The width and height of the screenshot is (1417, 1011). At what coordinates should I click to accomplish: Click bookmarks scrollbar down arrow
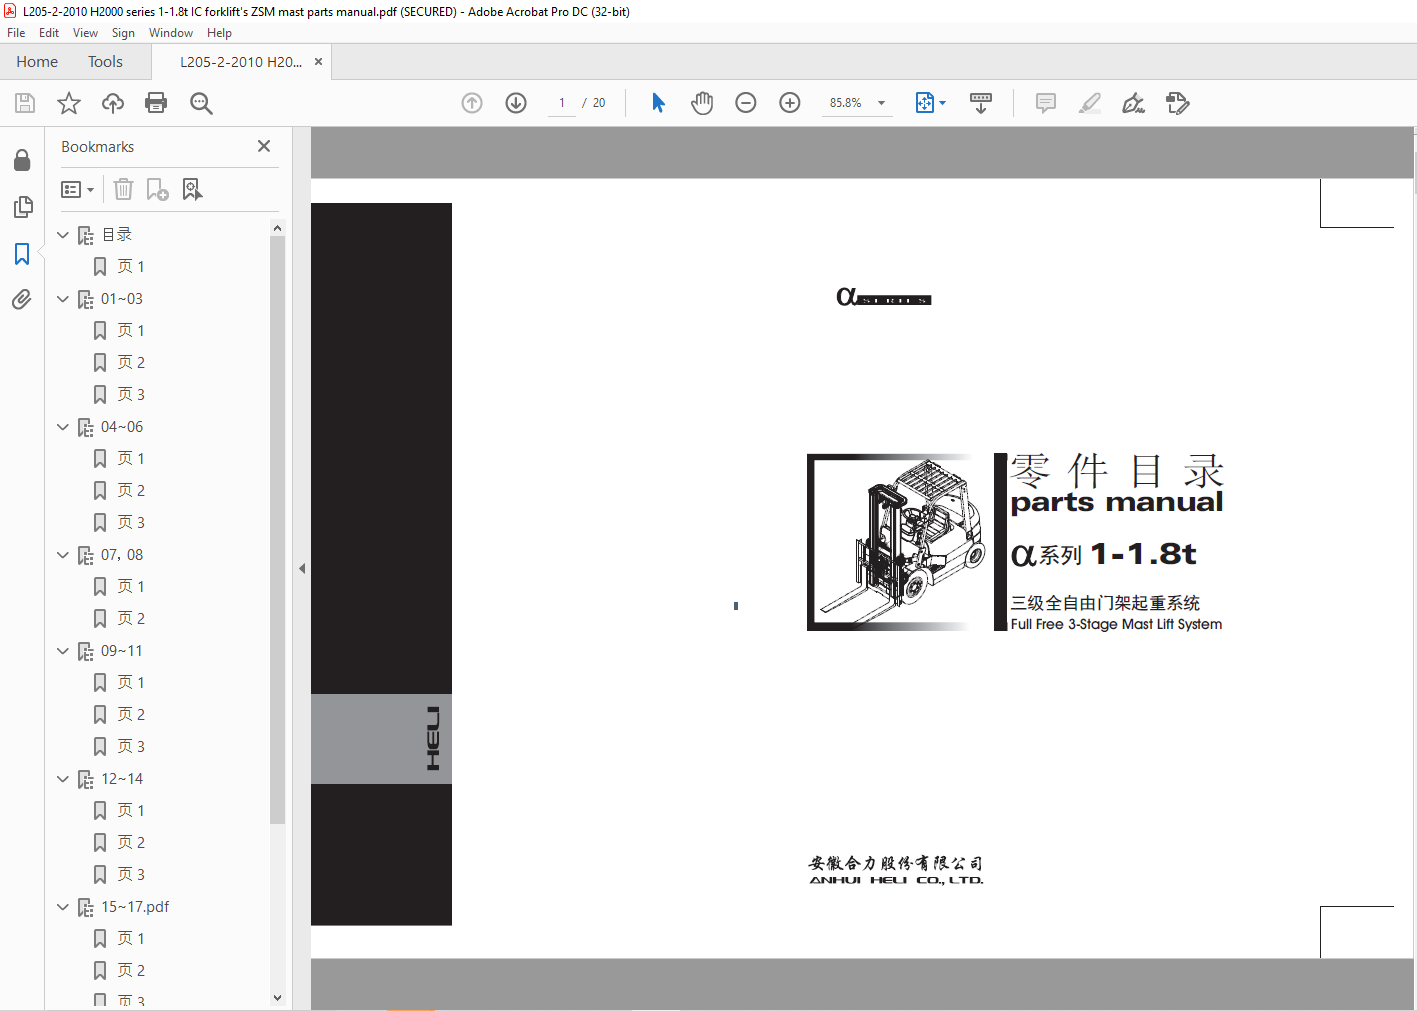(277, 997)
